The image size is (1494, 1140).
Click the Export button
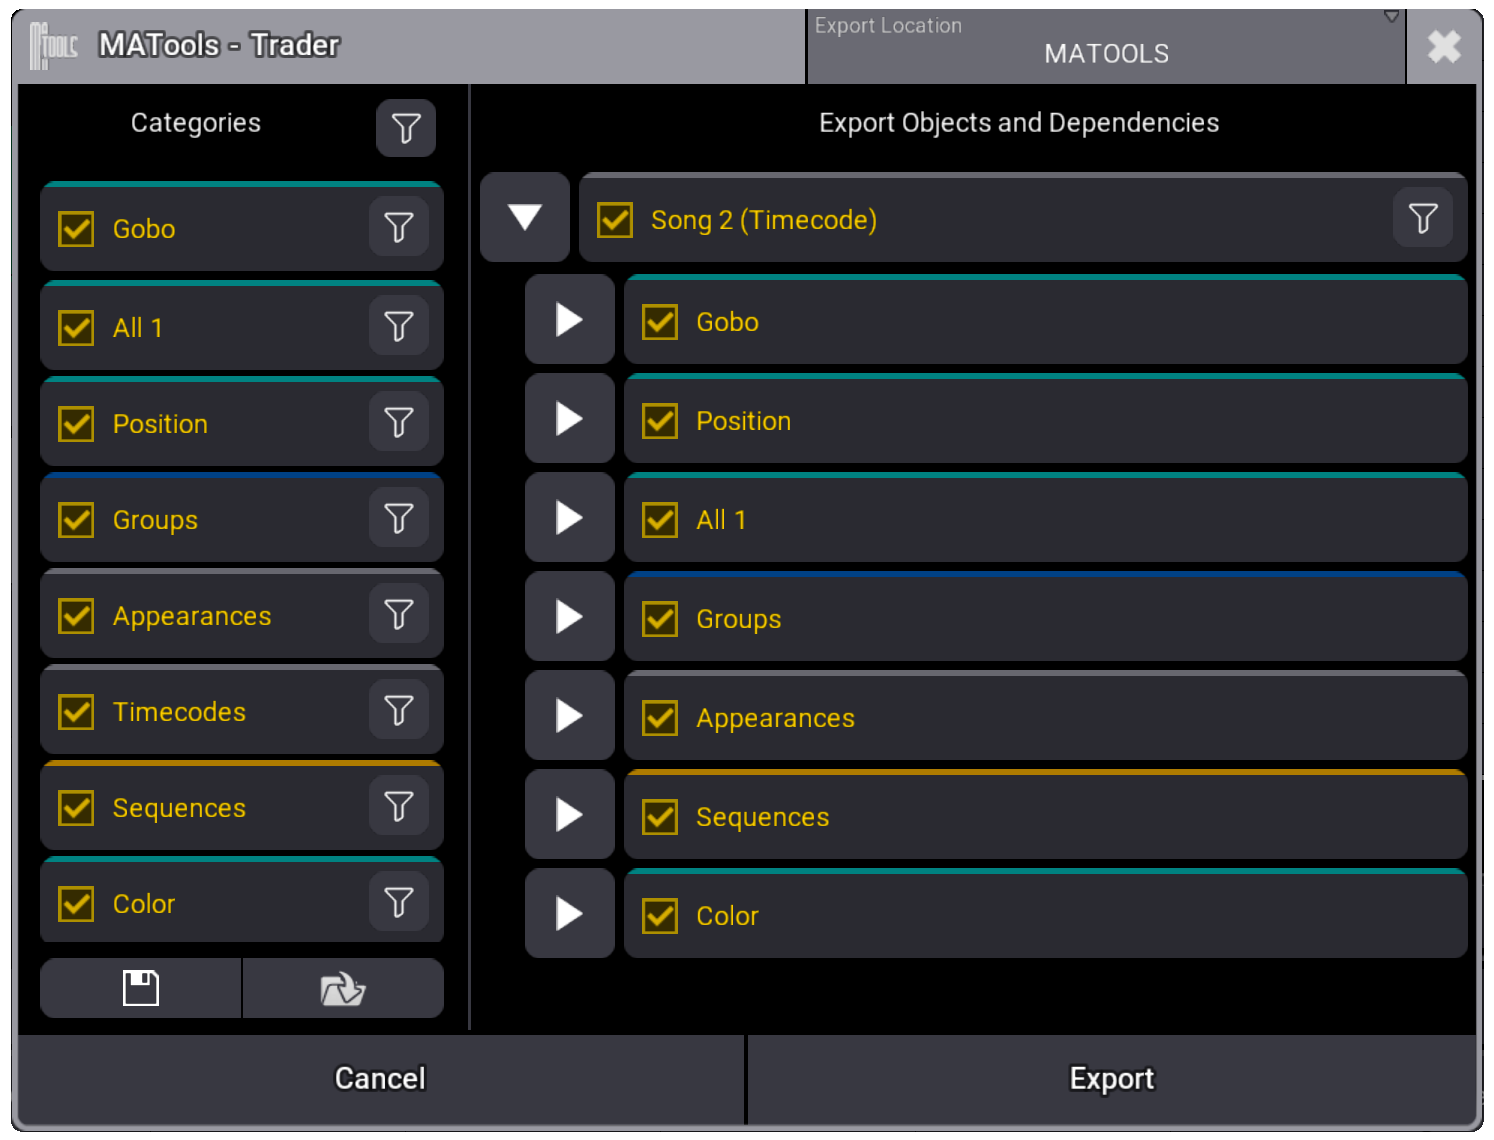(x=1112, y=1078)
